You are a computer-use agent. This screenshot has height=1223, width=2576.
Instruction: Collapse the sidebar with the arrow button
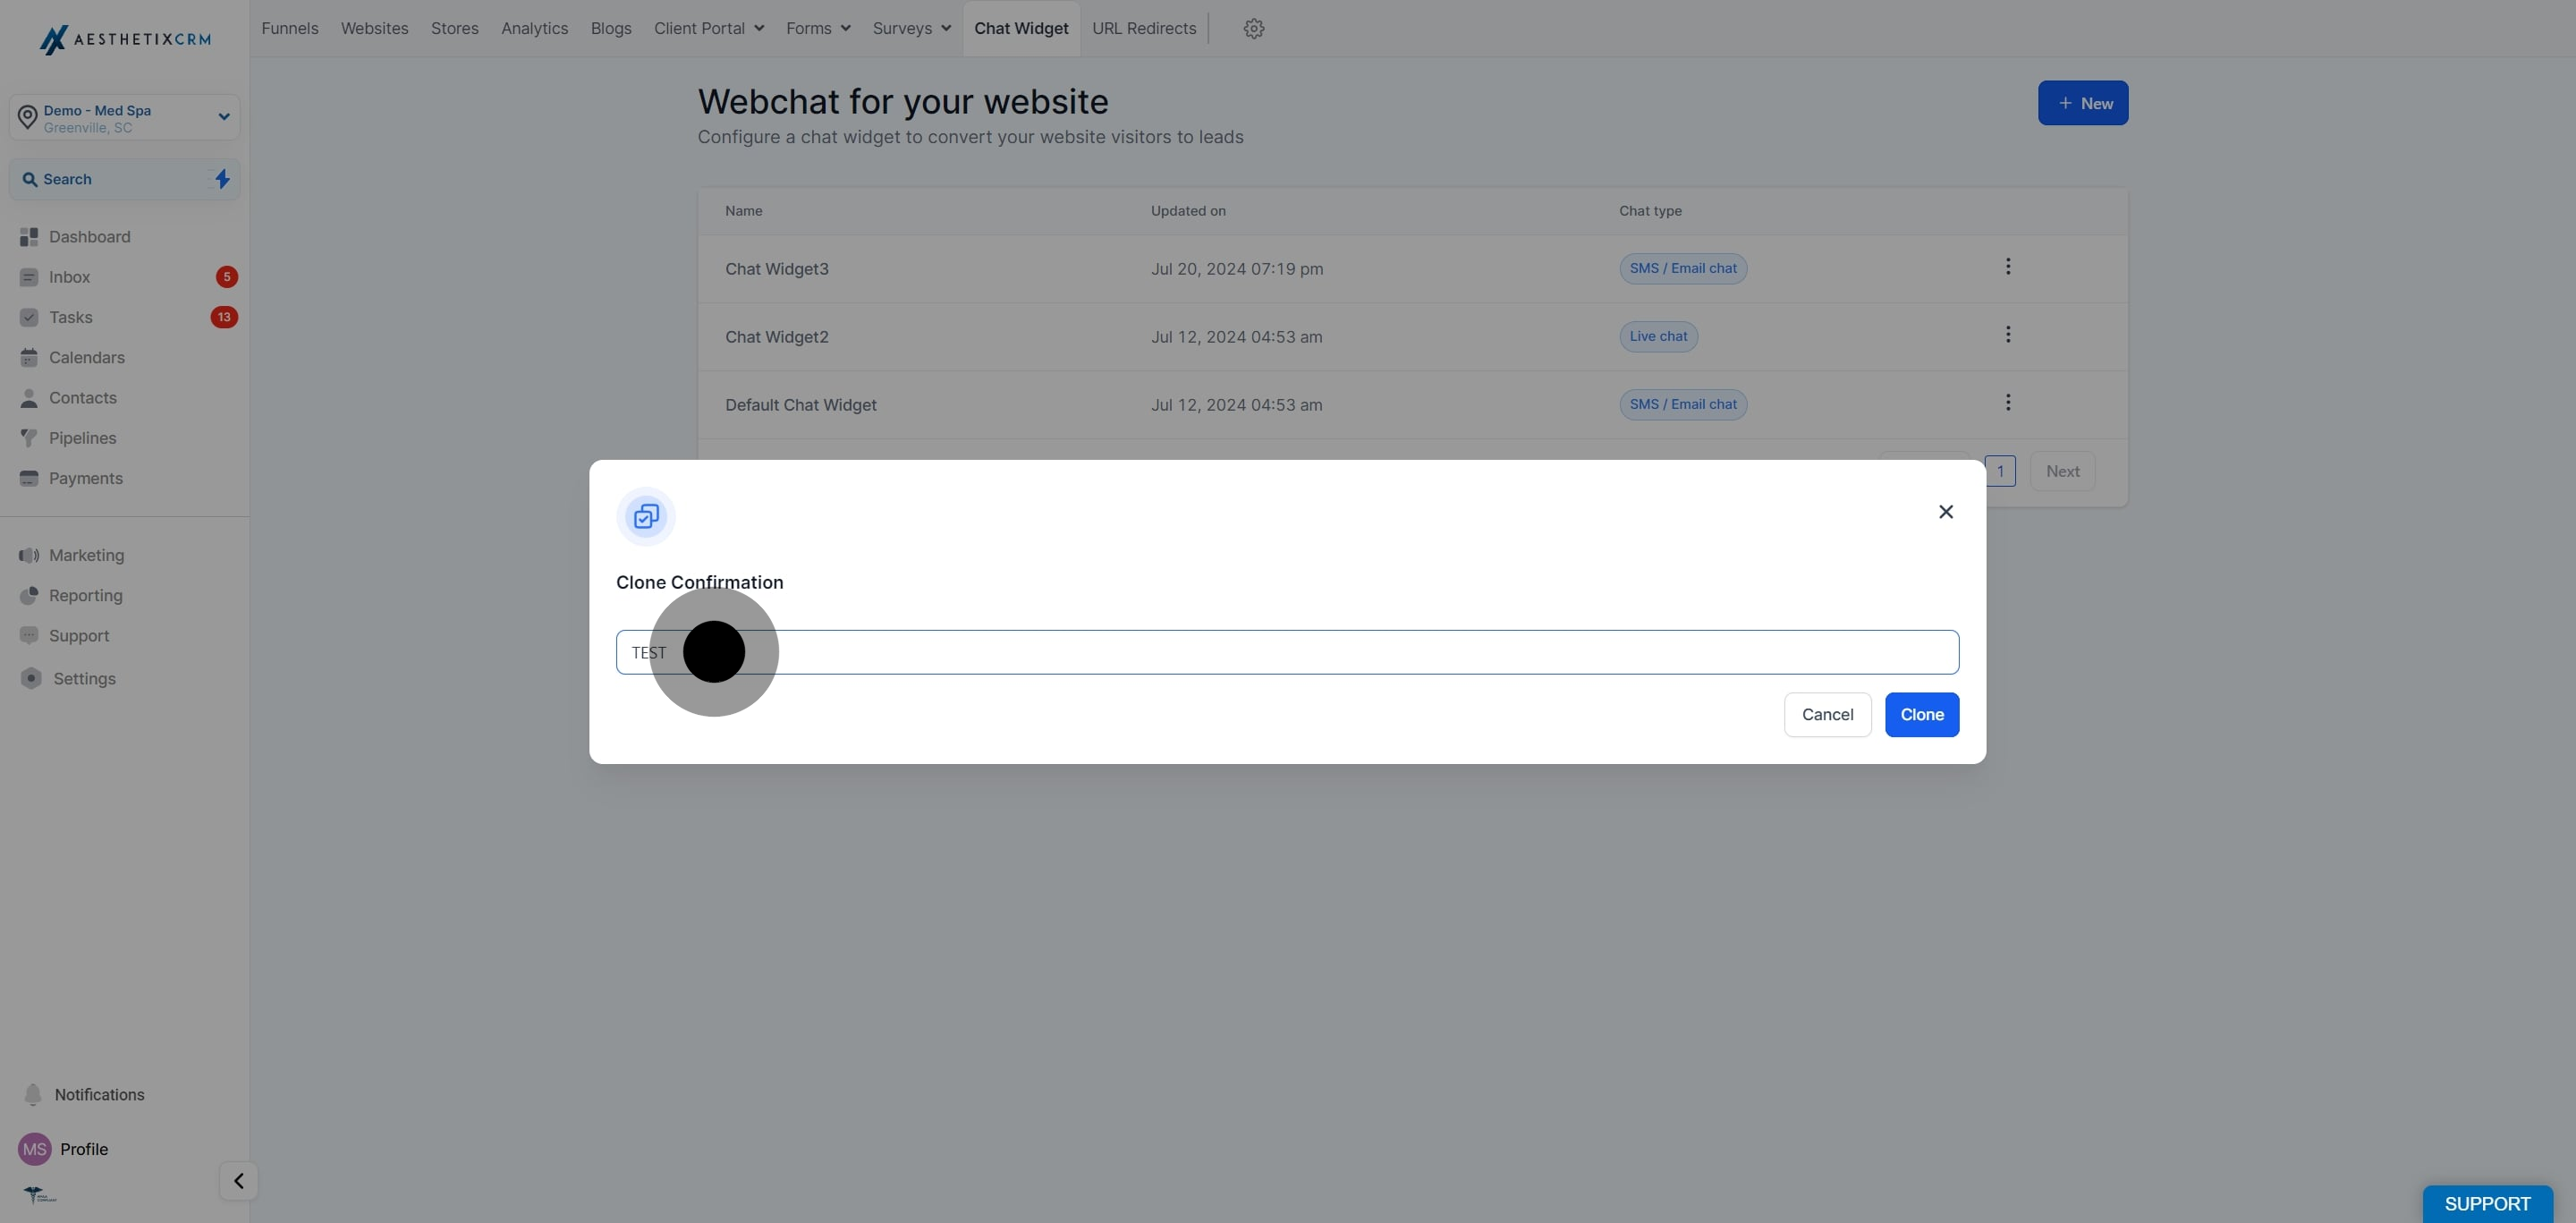[x=238, y=1181]
